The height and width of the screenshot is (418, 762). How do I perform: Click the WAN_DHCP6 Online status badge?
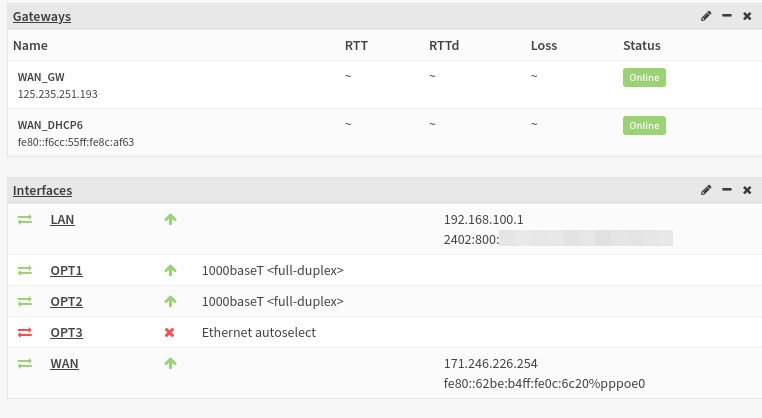[x=644, y=125]
